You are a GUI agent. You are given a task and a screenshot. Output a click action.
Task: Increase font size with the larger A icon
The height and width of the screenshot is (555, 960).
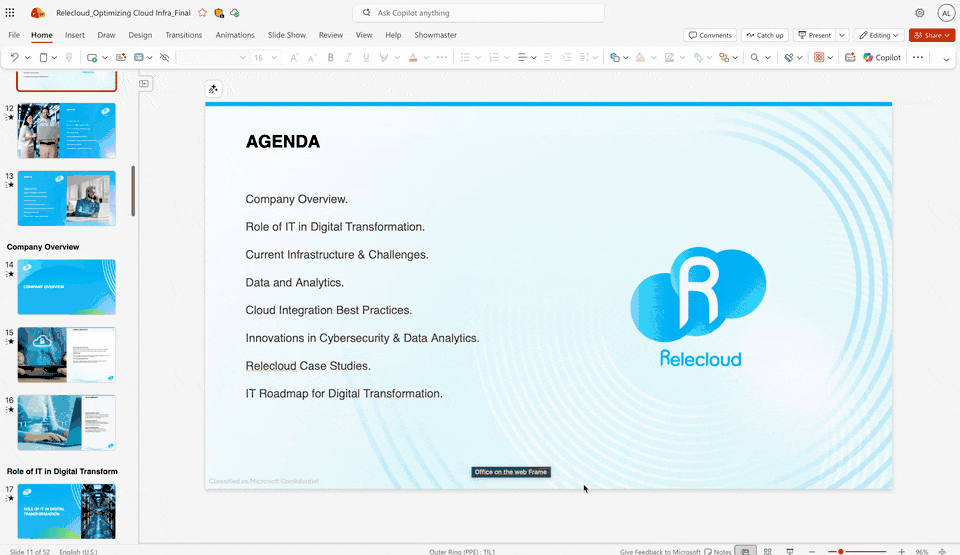point(294,57)
